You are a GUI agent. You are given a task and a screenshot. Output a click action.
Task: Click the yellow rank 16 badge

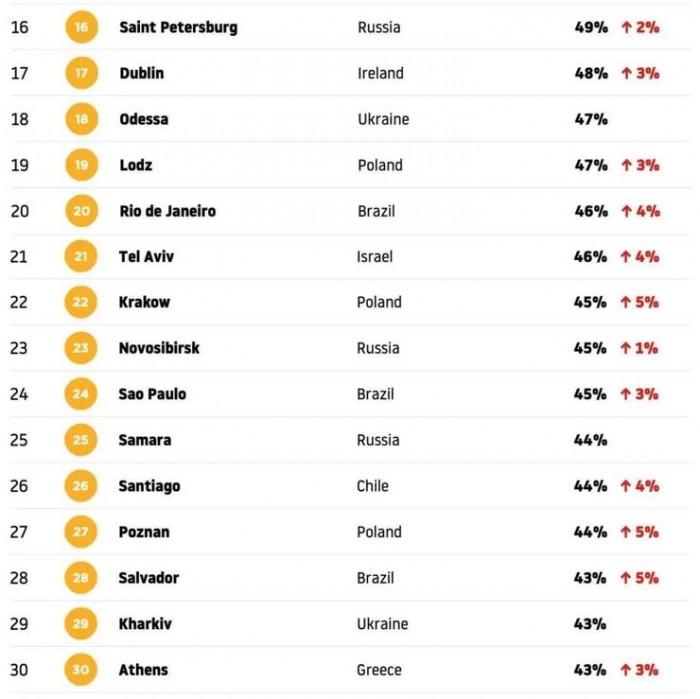coord(81,27)
